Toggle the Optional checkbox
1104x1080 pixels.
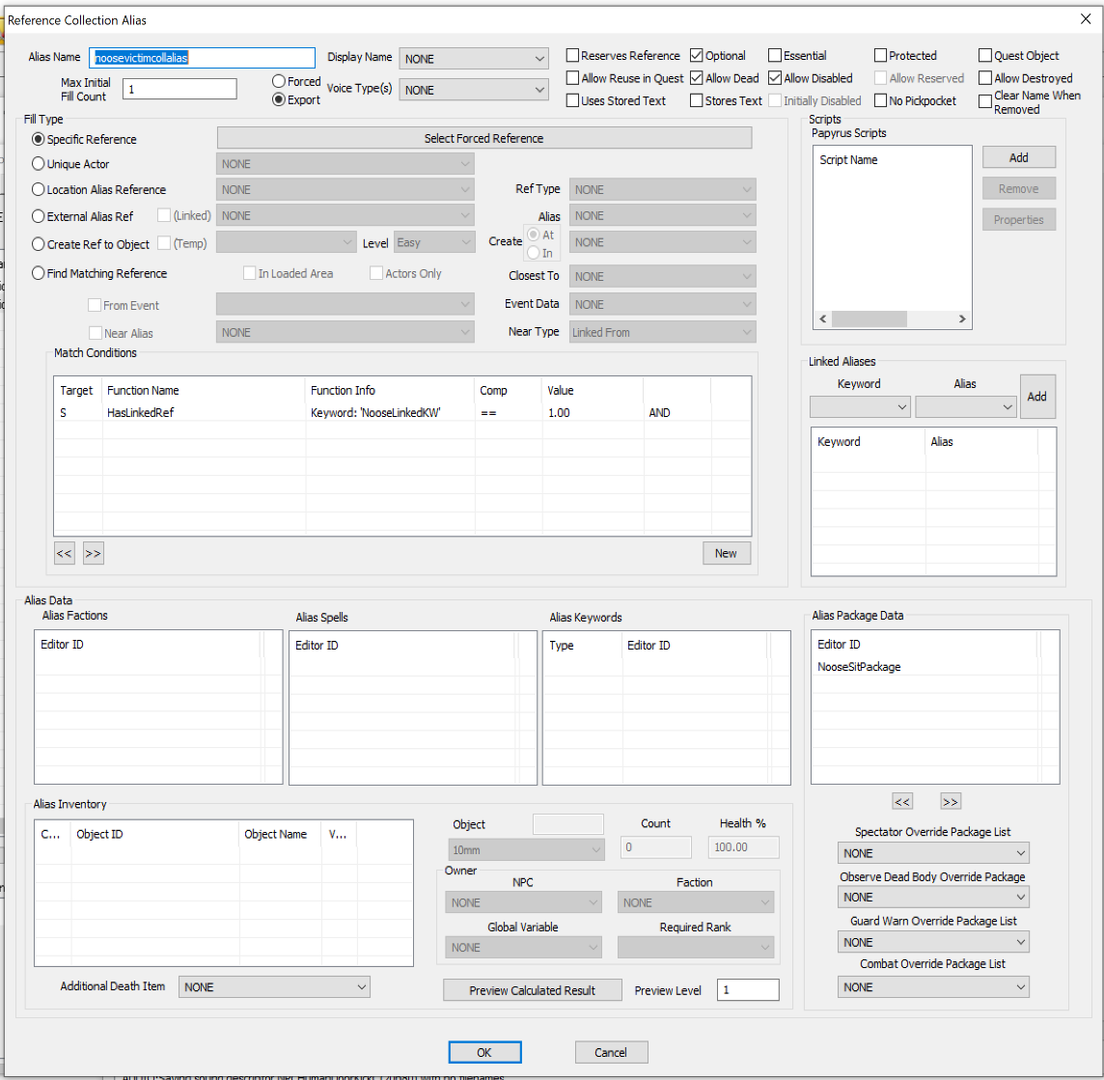pos(696,56)
